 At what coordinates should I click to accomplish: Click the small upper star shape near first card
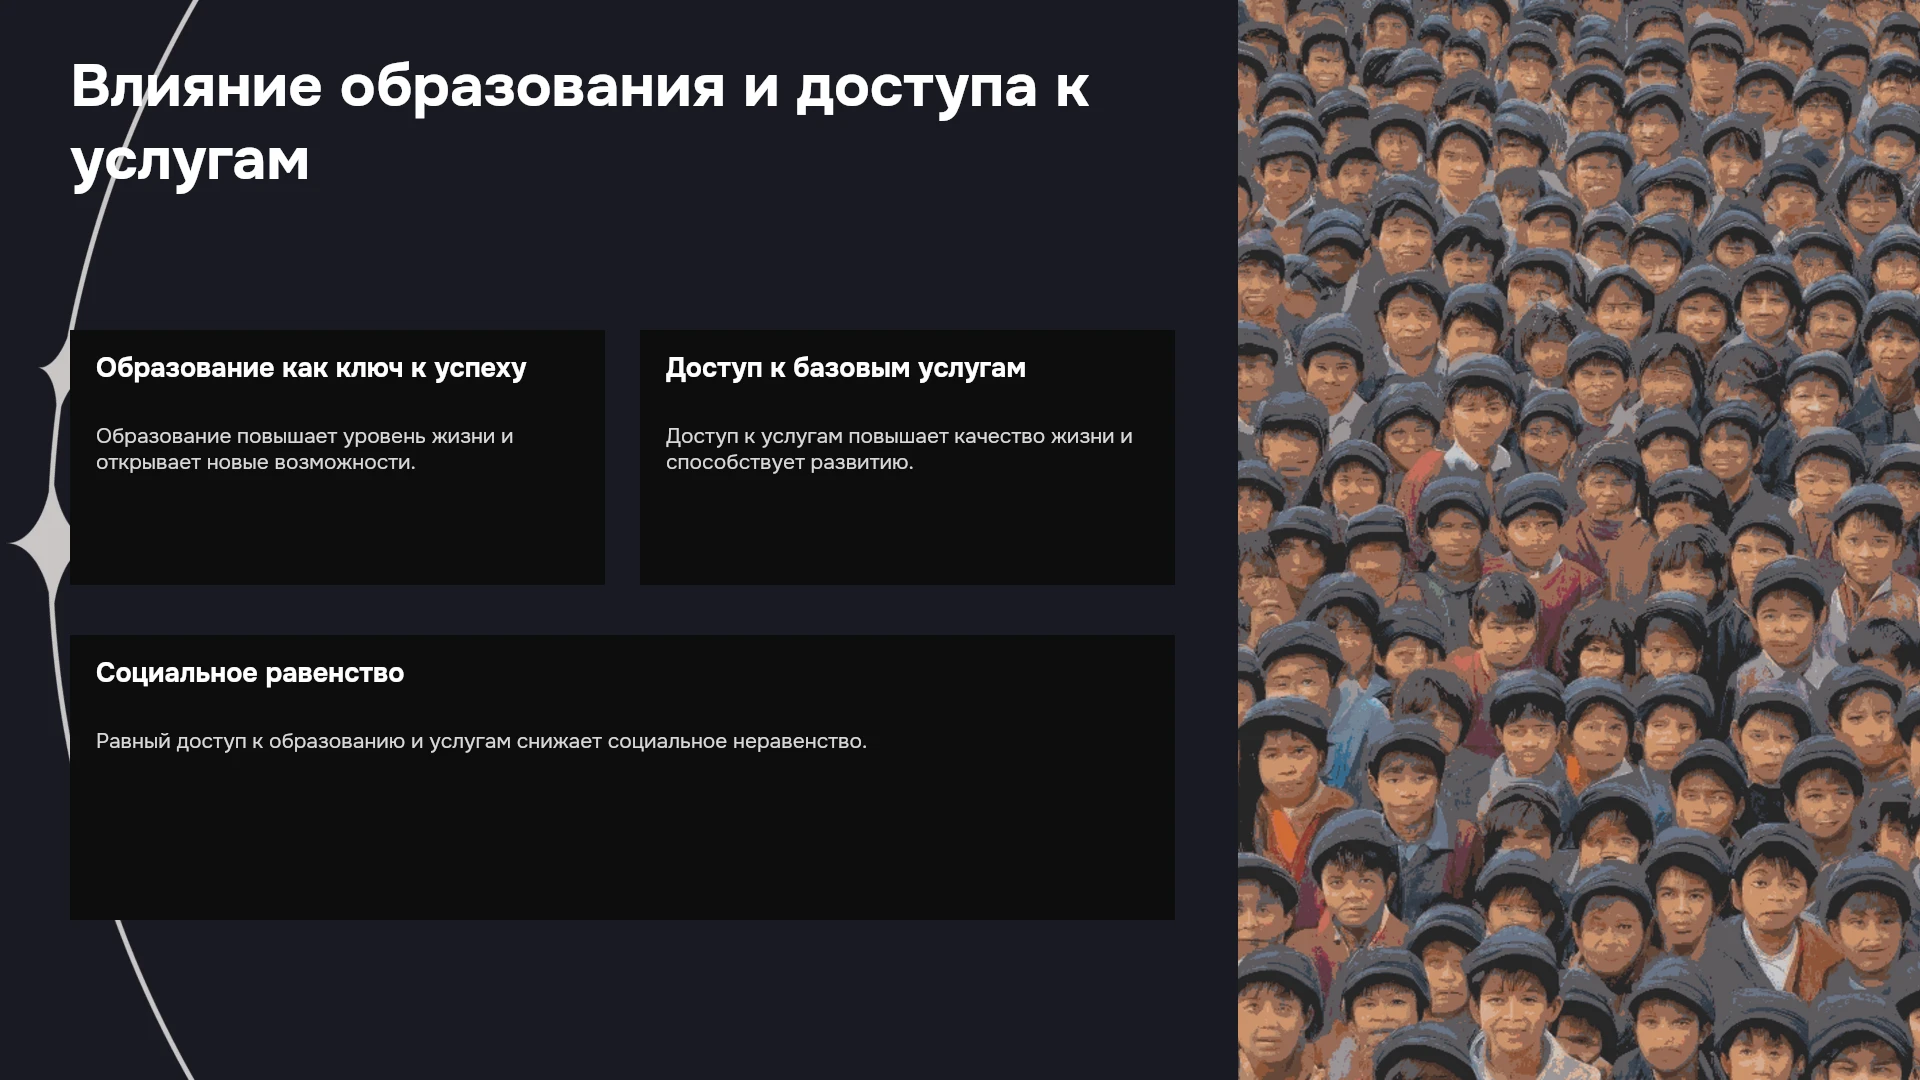pos(56,371)
